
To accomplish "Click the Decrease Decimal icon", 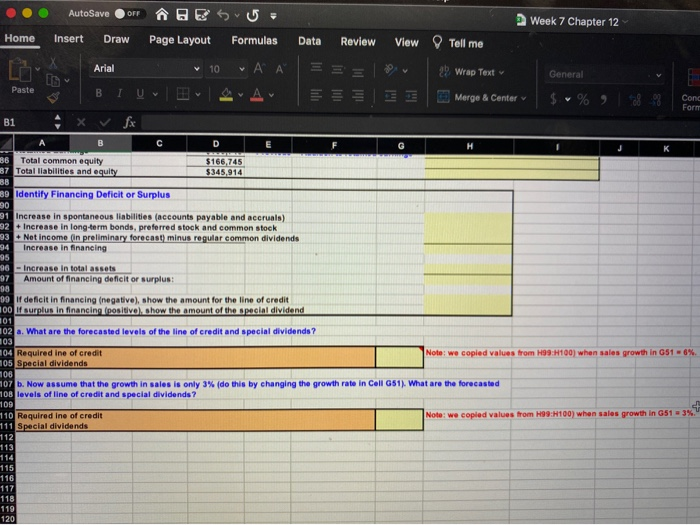I will coord(656,100).
